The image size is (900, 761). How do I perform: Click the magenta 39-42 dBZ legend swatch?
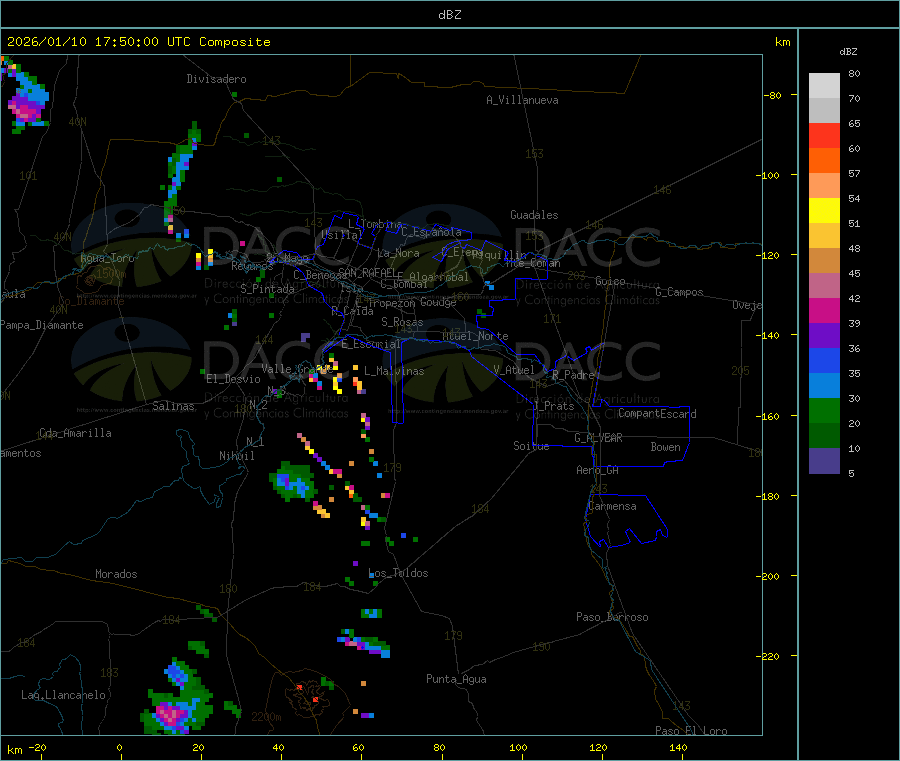824,310
